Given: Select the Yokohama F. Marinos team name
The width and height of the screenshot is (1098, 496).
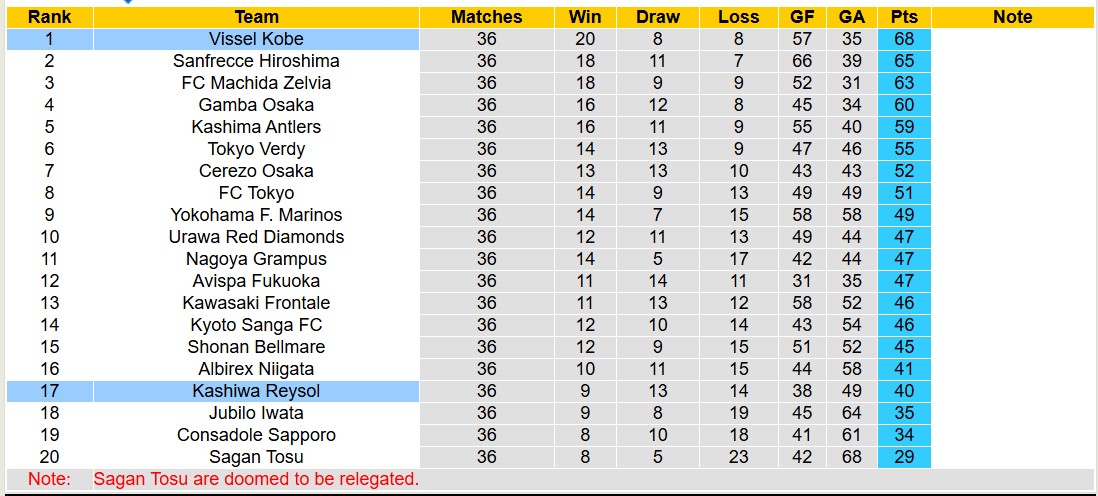Looking at the screenshot, I should point(256,215).
